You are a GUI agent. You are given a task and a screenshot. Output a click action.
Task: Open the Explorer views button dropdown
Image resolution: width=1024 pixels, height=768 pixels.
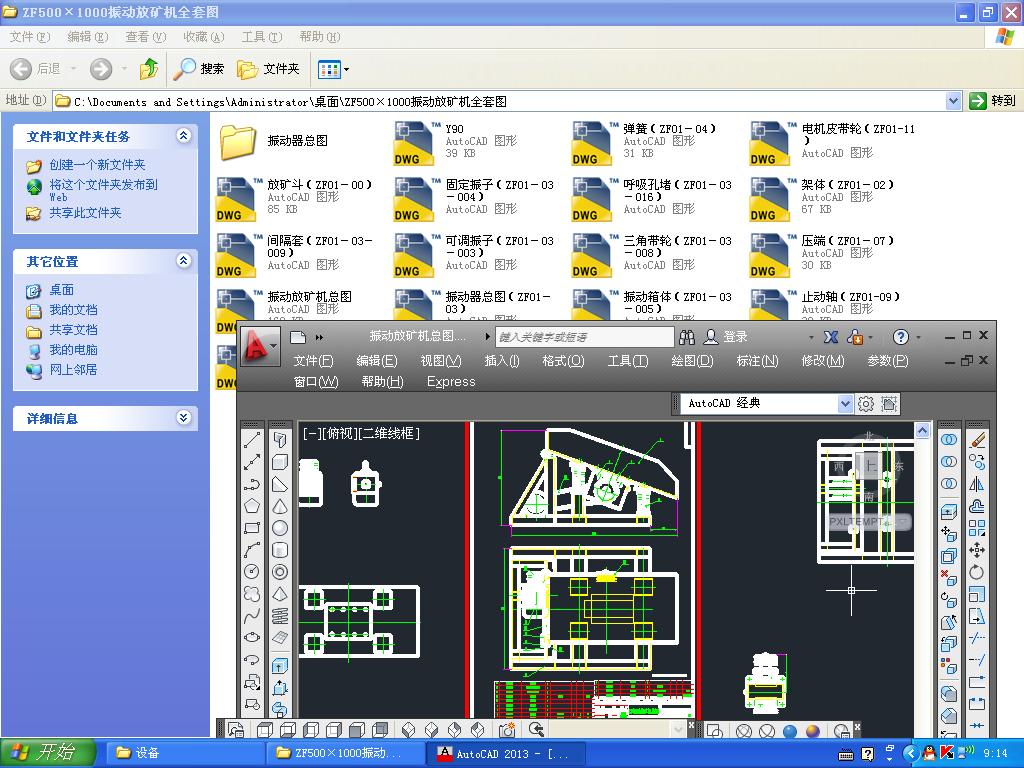point(346,69)
